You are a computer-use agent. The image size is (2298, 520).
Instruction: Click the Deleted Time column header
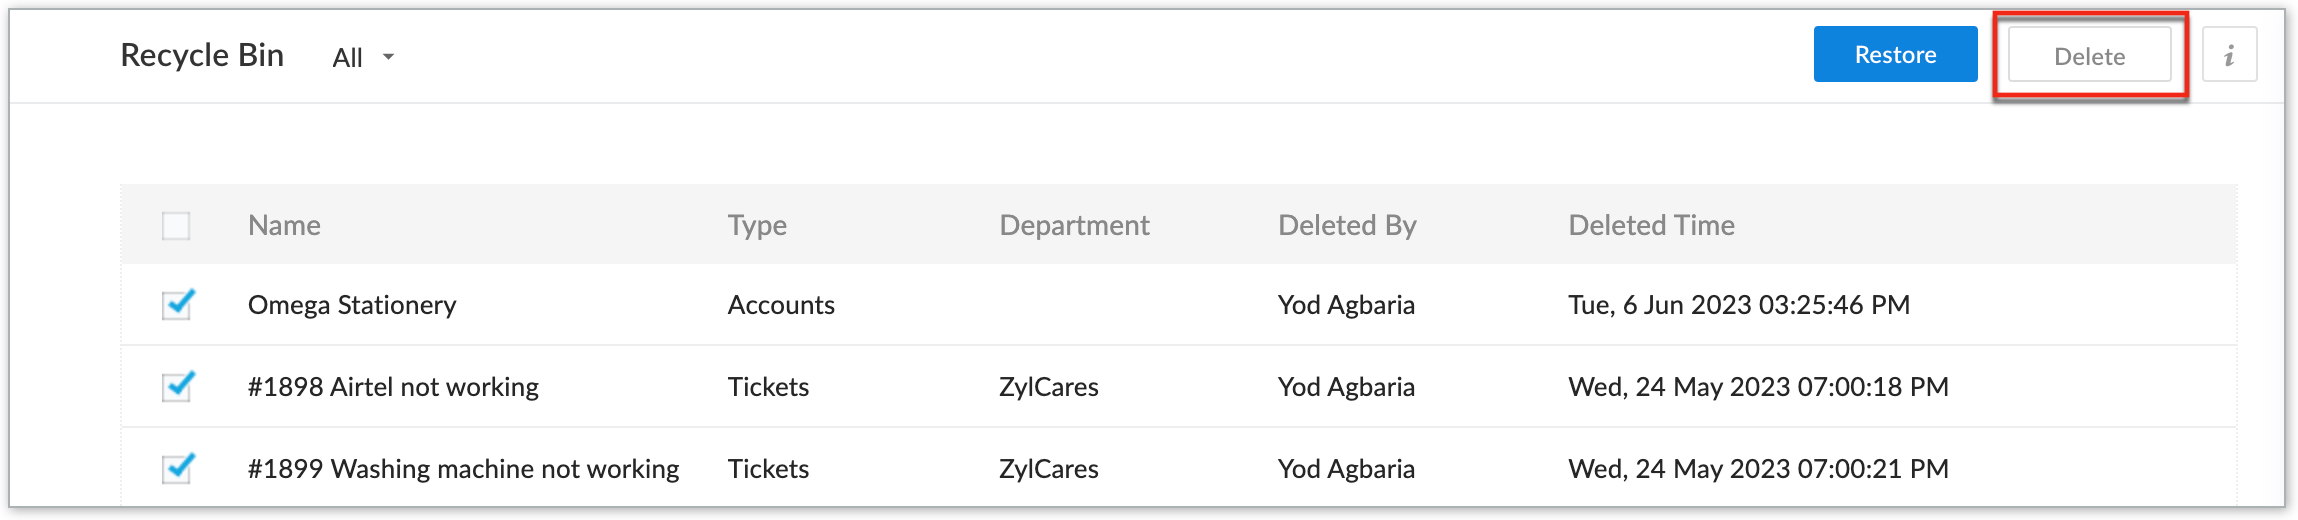tap(1651, 226)
